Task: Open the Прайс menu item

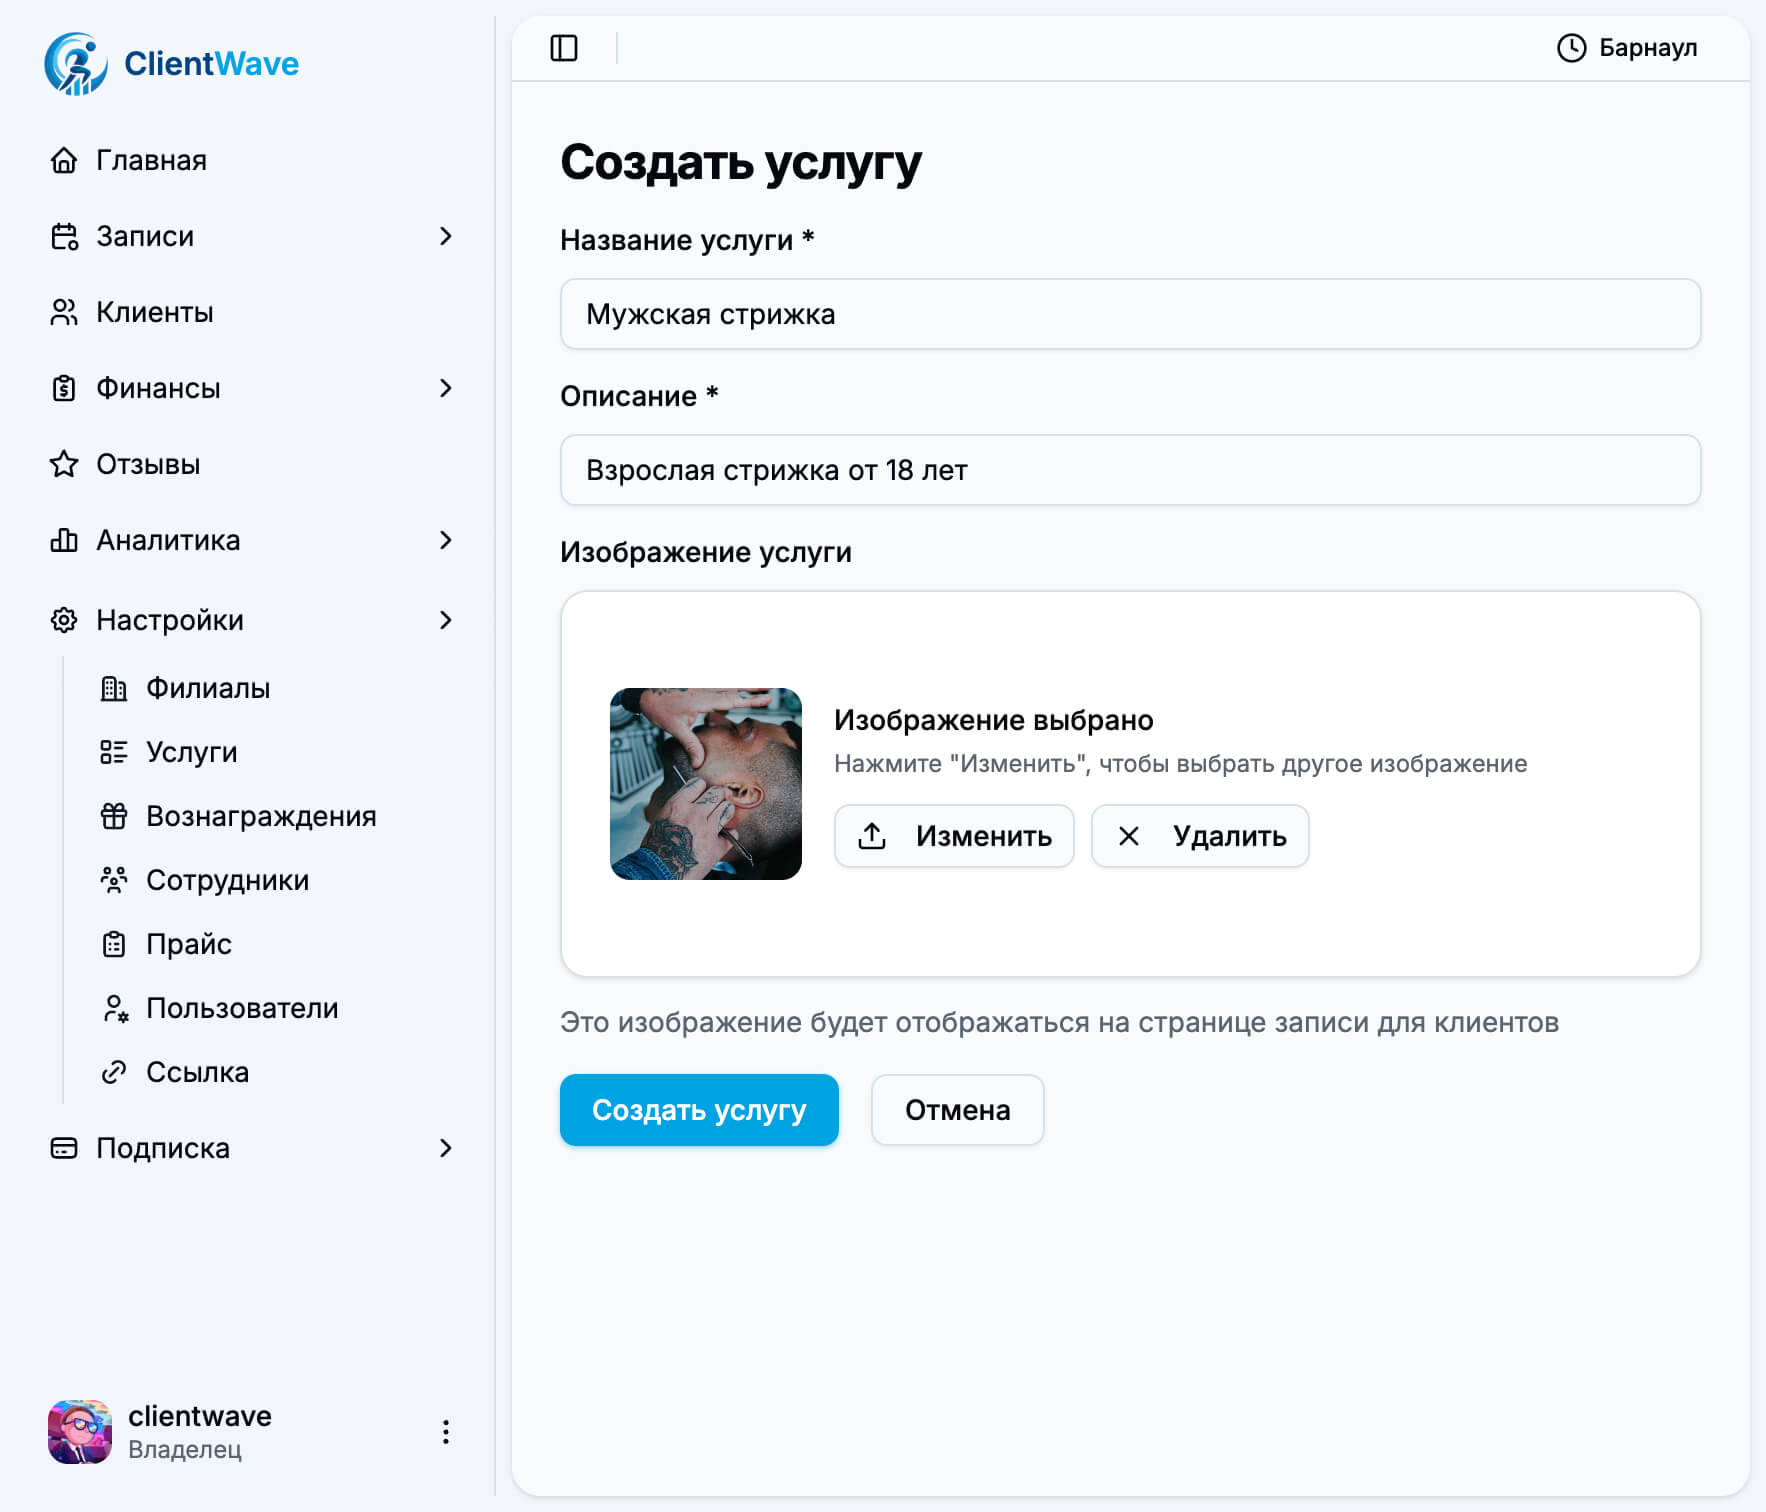Action: (188, 944)
